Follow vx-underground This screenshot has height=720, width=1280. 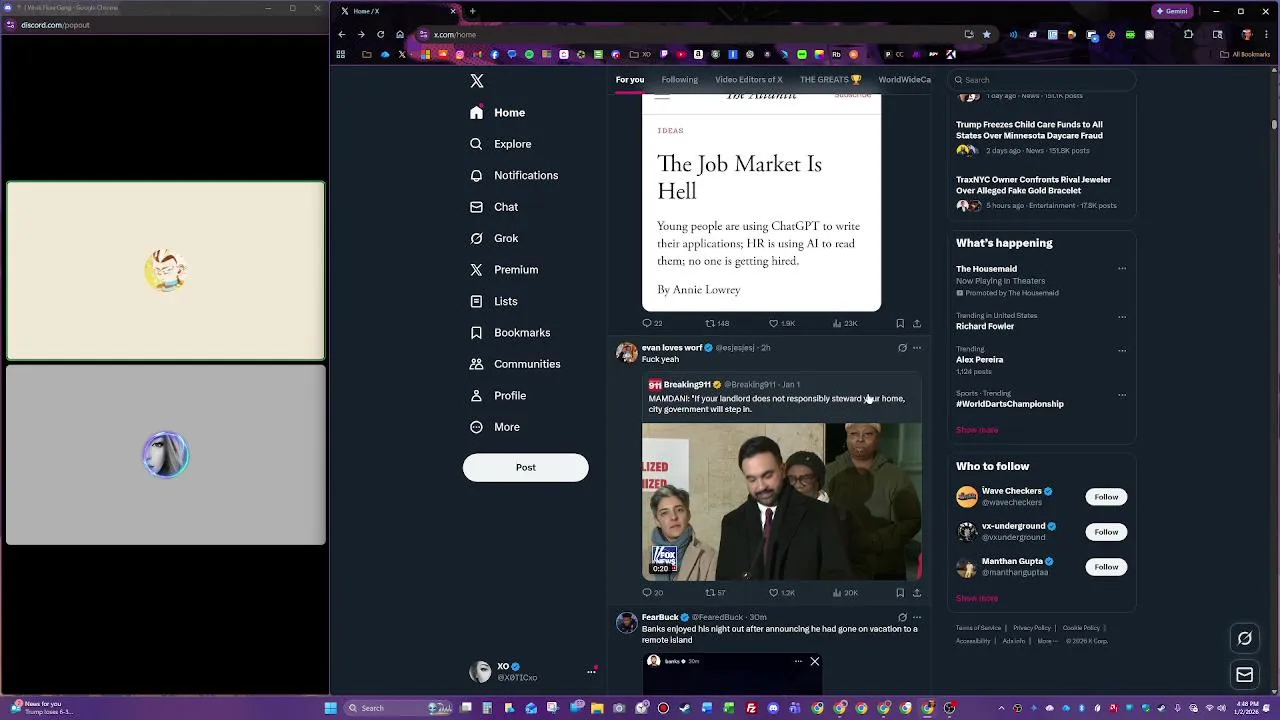[x=1106, y=532]
